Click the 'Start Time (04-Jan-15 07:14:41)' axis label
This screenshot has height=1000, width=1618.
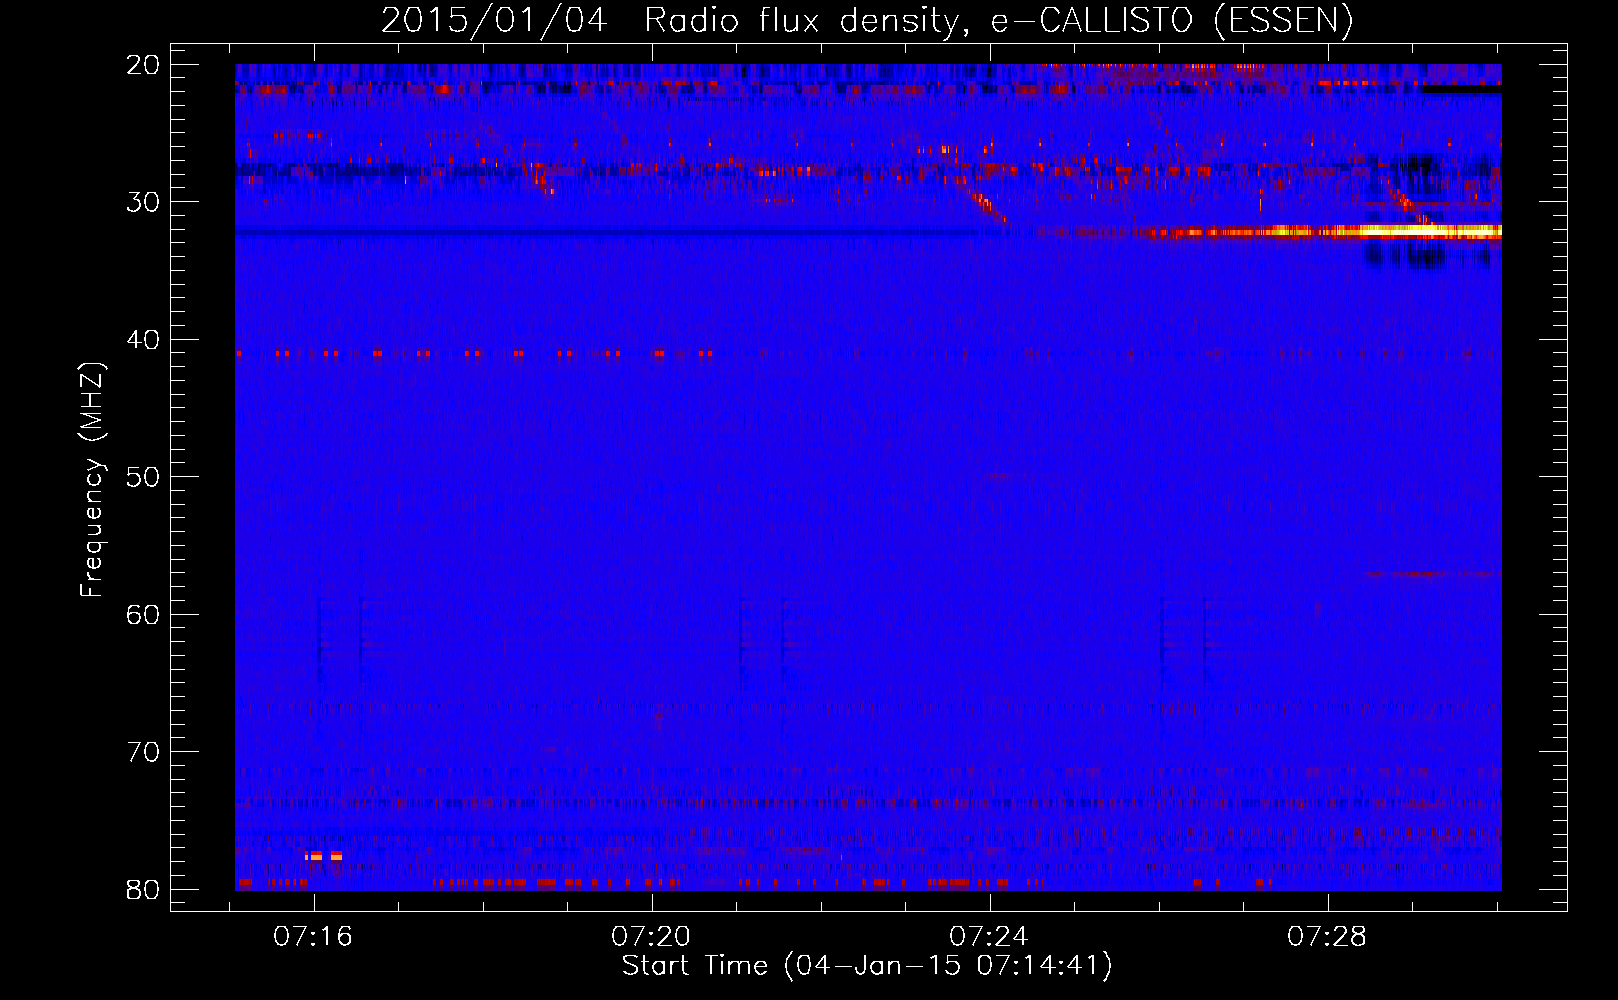pos(867,966)
